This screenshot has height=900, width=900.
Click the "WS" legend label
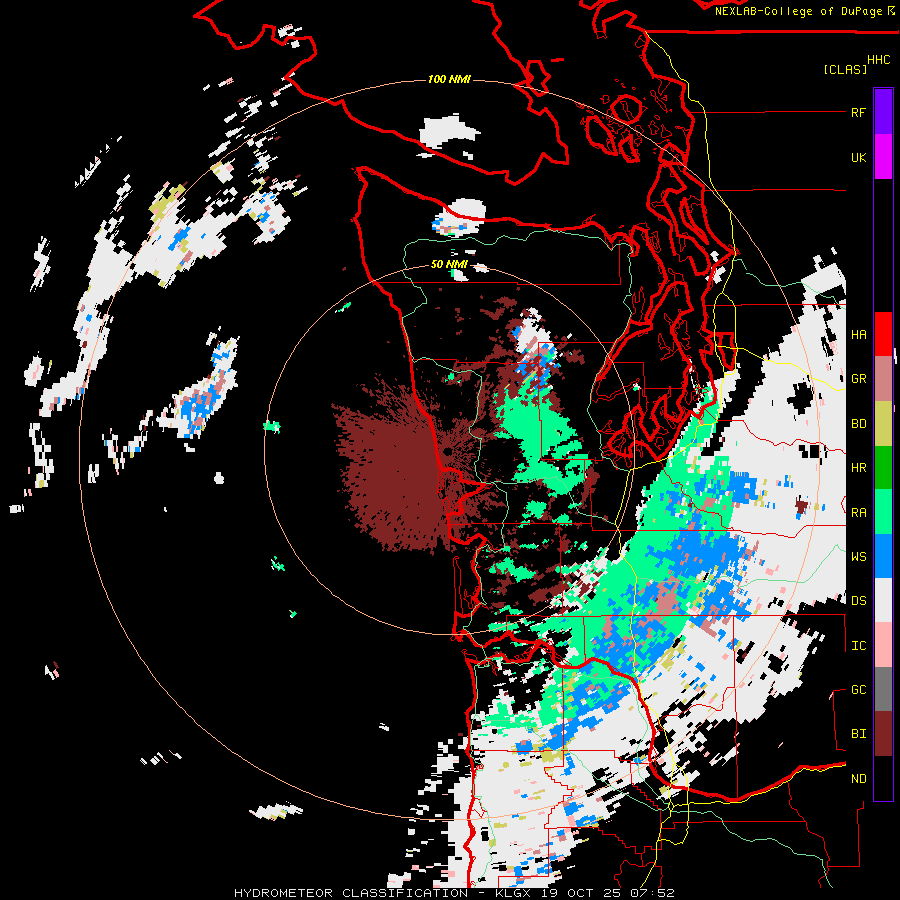858,557
